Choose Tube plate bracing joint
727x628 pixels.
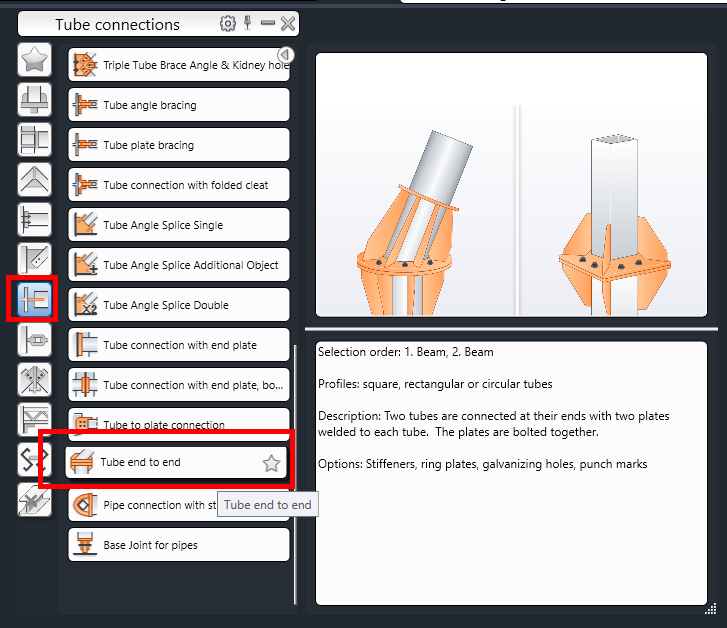point(179,145)
